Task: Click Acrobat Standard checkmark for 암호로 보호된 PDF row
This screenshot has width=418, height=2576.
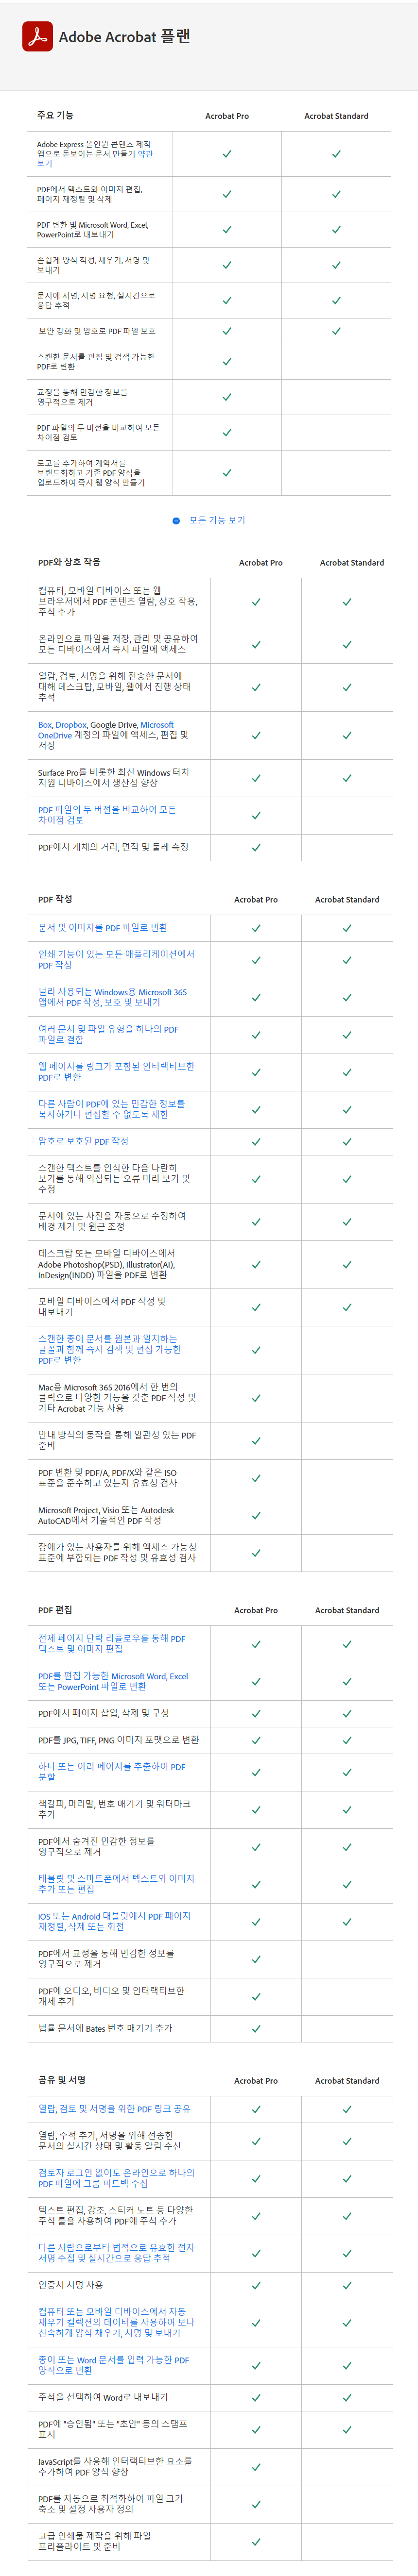Action: click(x=347, y=1141)
